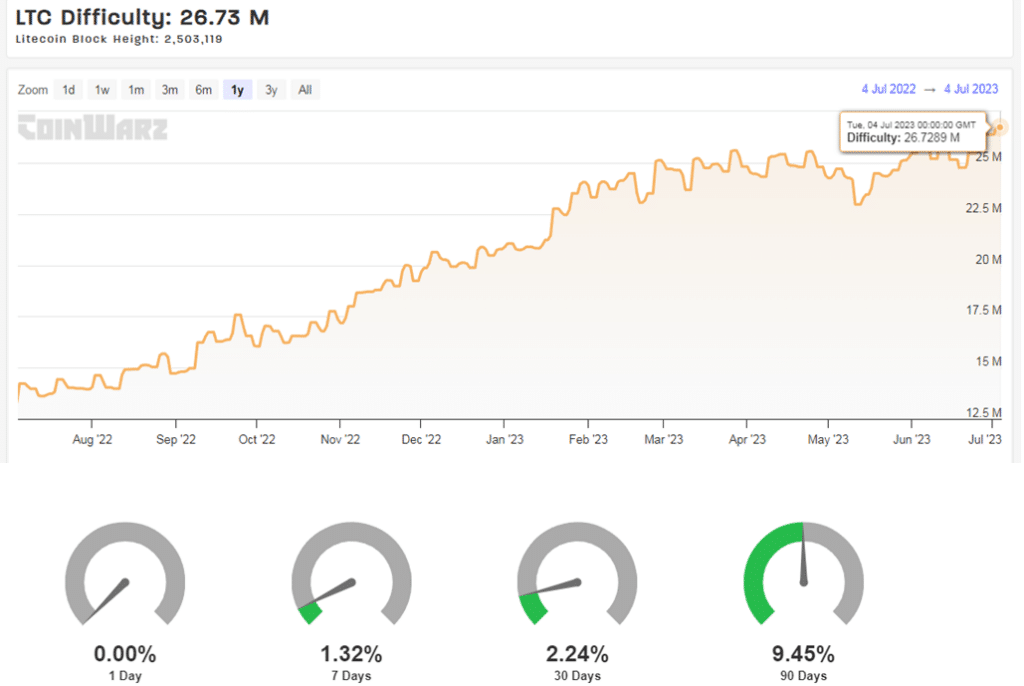Click the 30 Days change gauge

(x=577, y=574)
